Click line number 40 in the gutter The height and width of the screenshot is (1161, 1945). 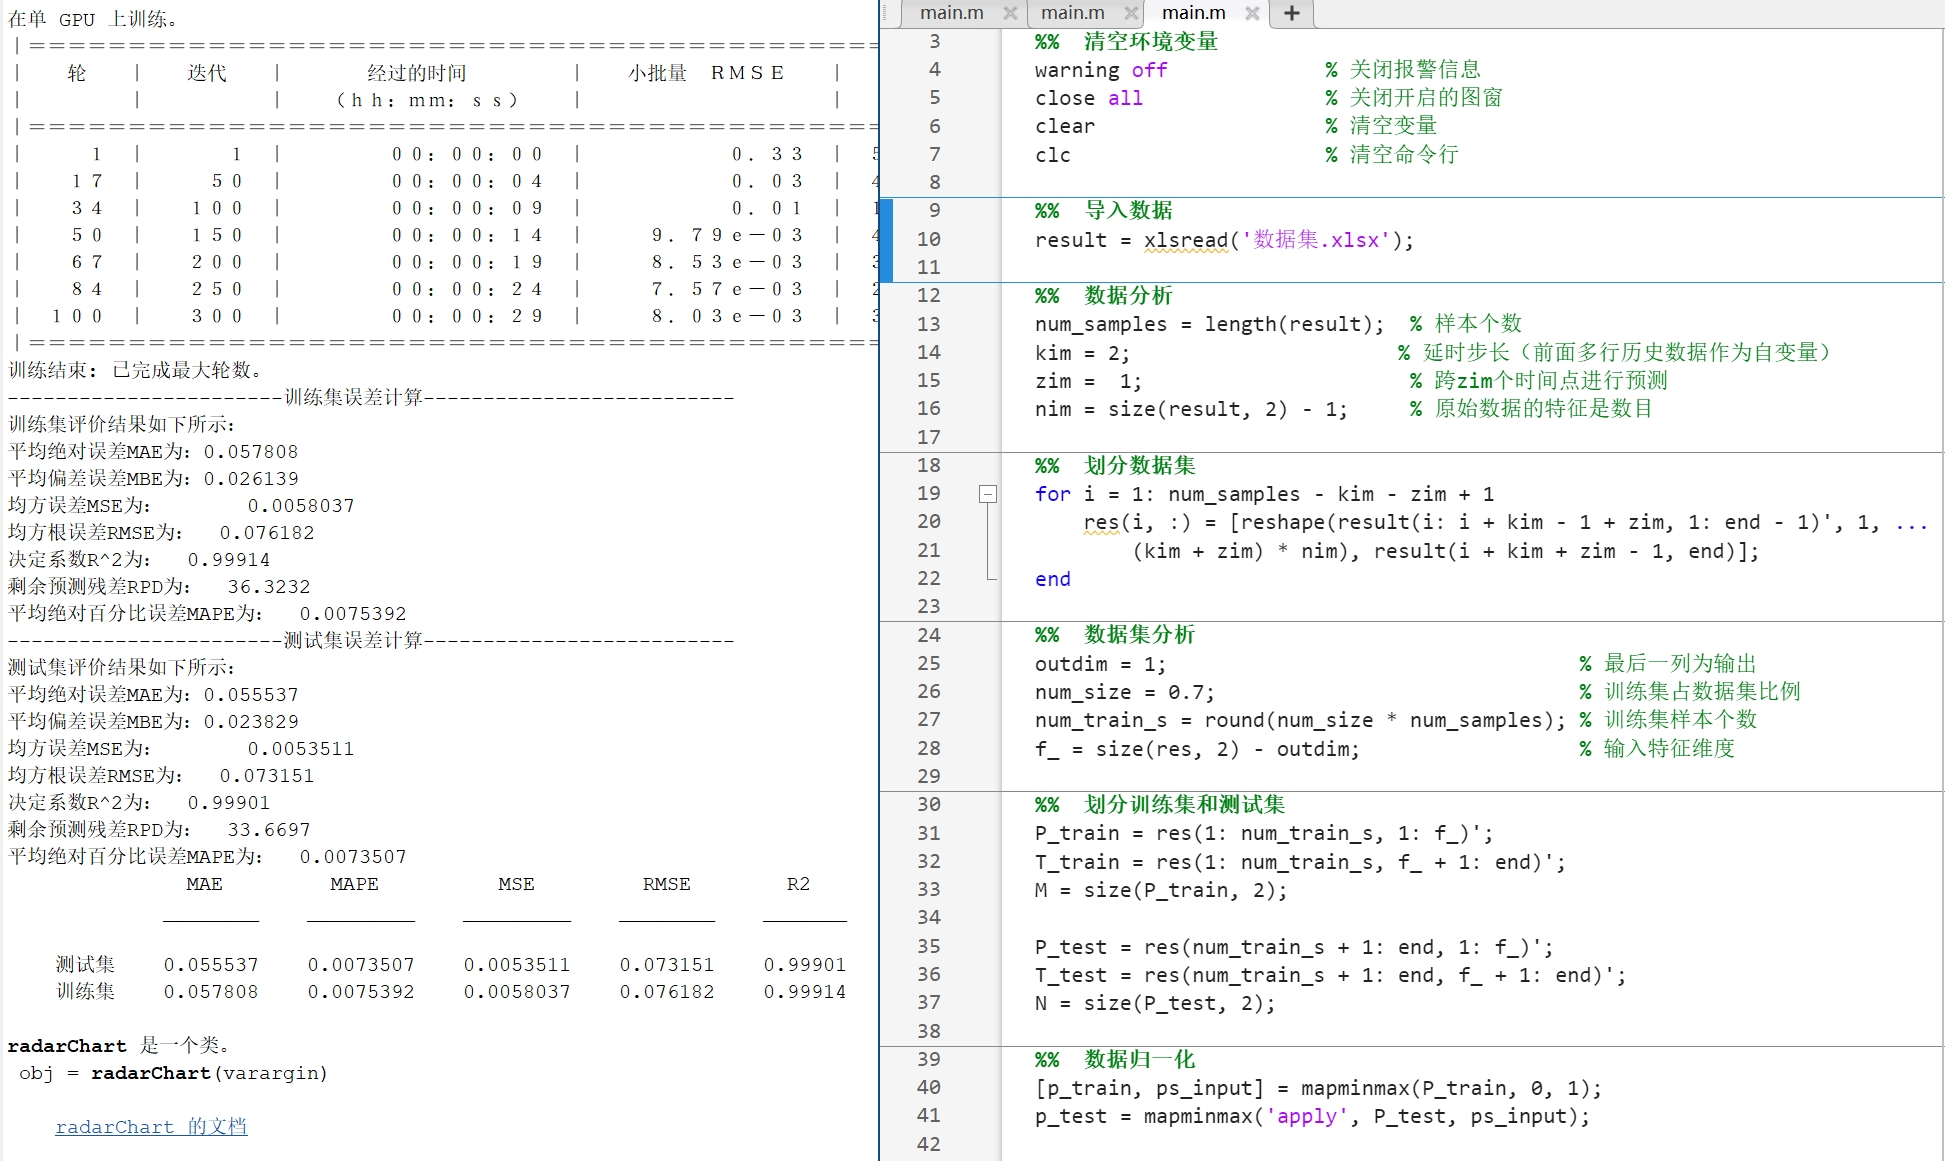[928, 1087]
